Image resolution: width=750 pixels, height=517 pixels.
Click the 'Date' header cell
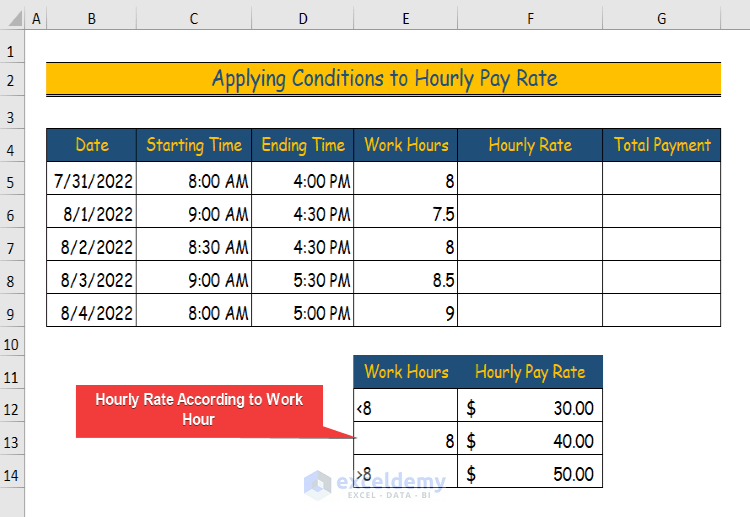(91, 145)
